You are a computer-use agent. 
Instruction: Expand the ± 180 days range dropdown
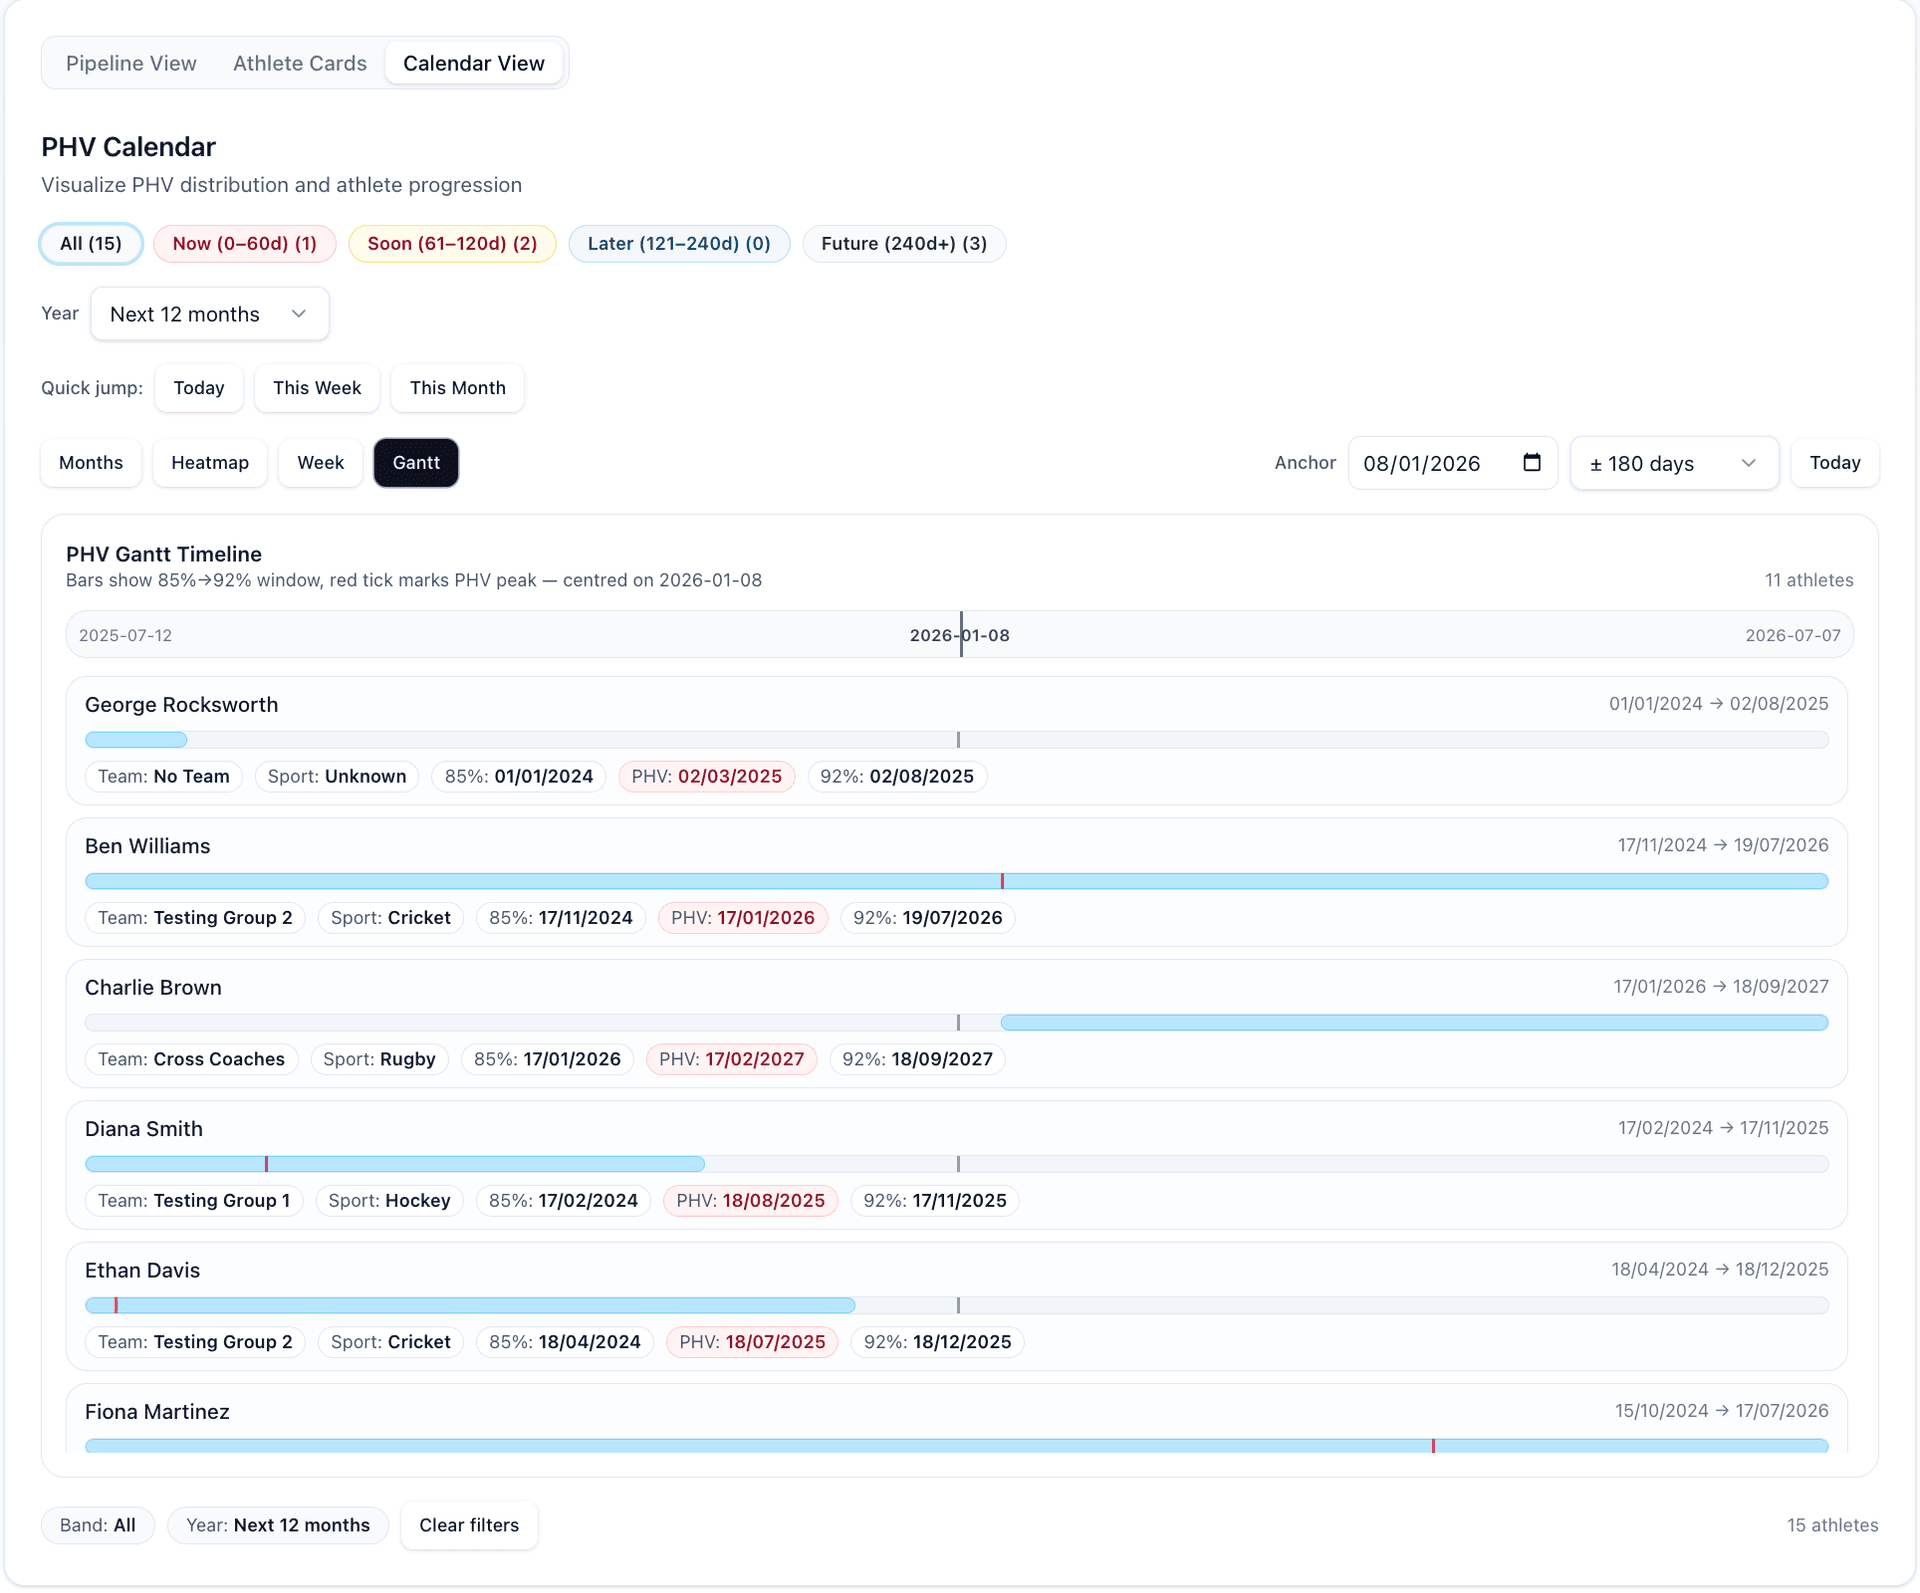1673,464
